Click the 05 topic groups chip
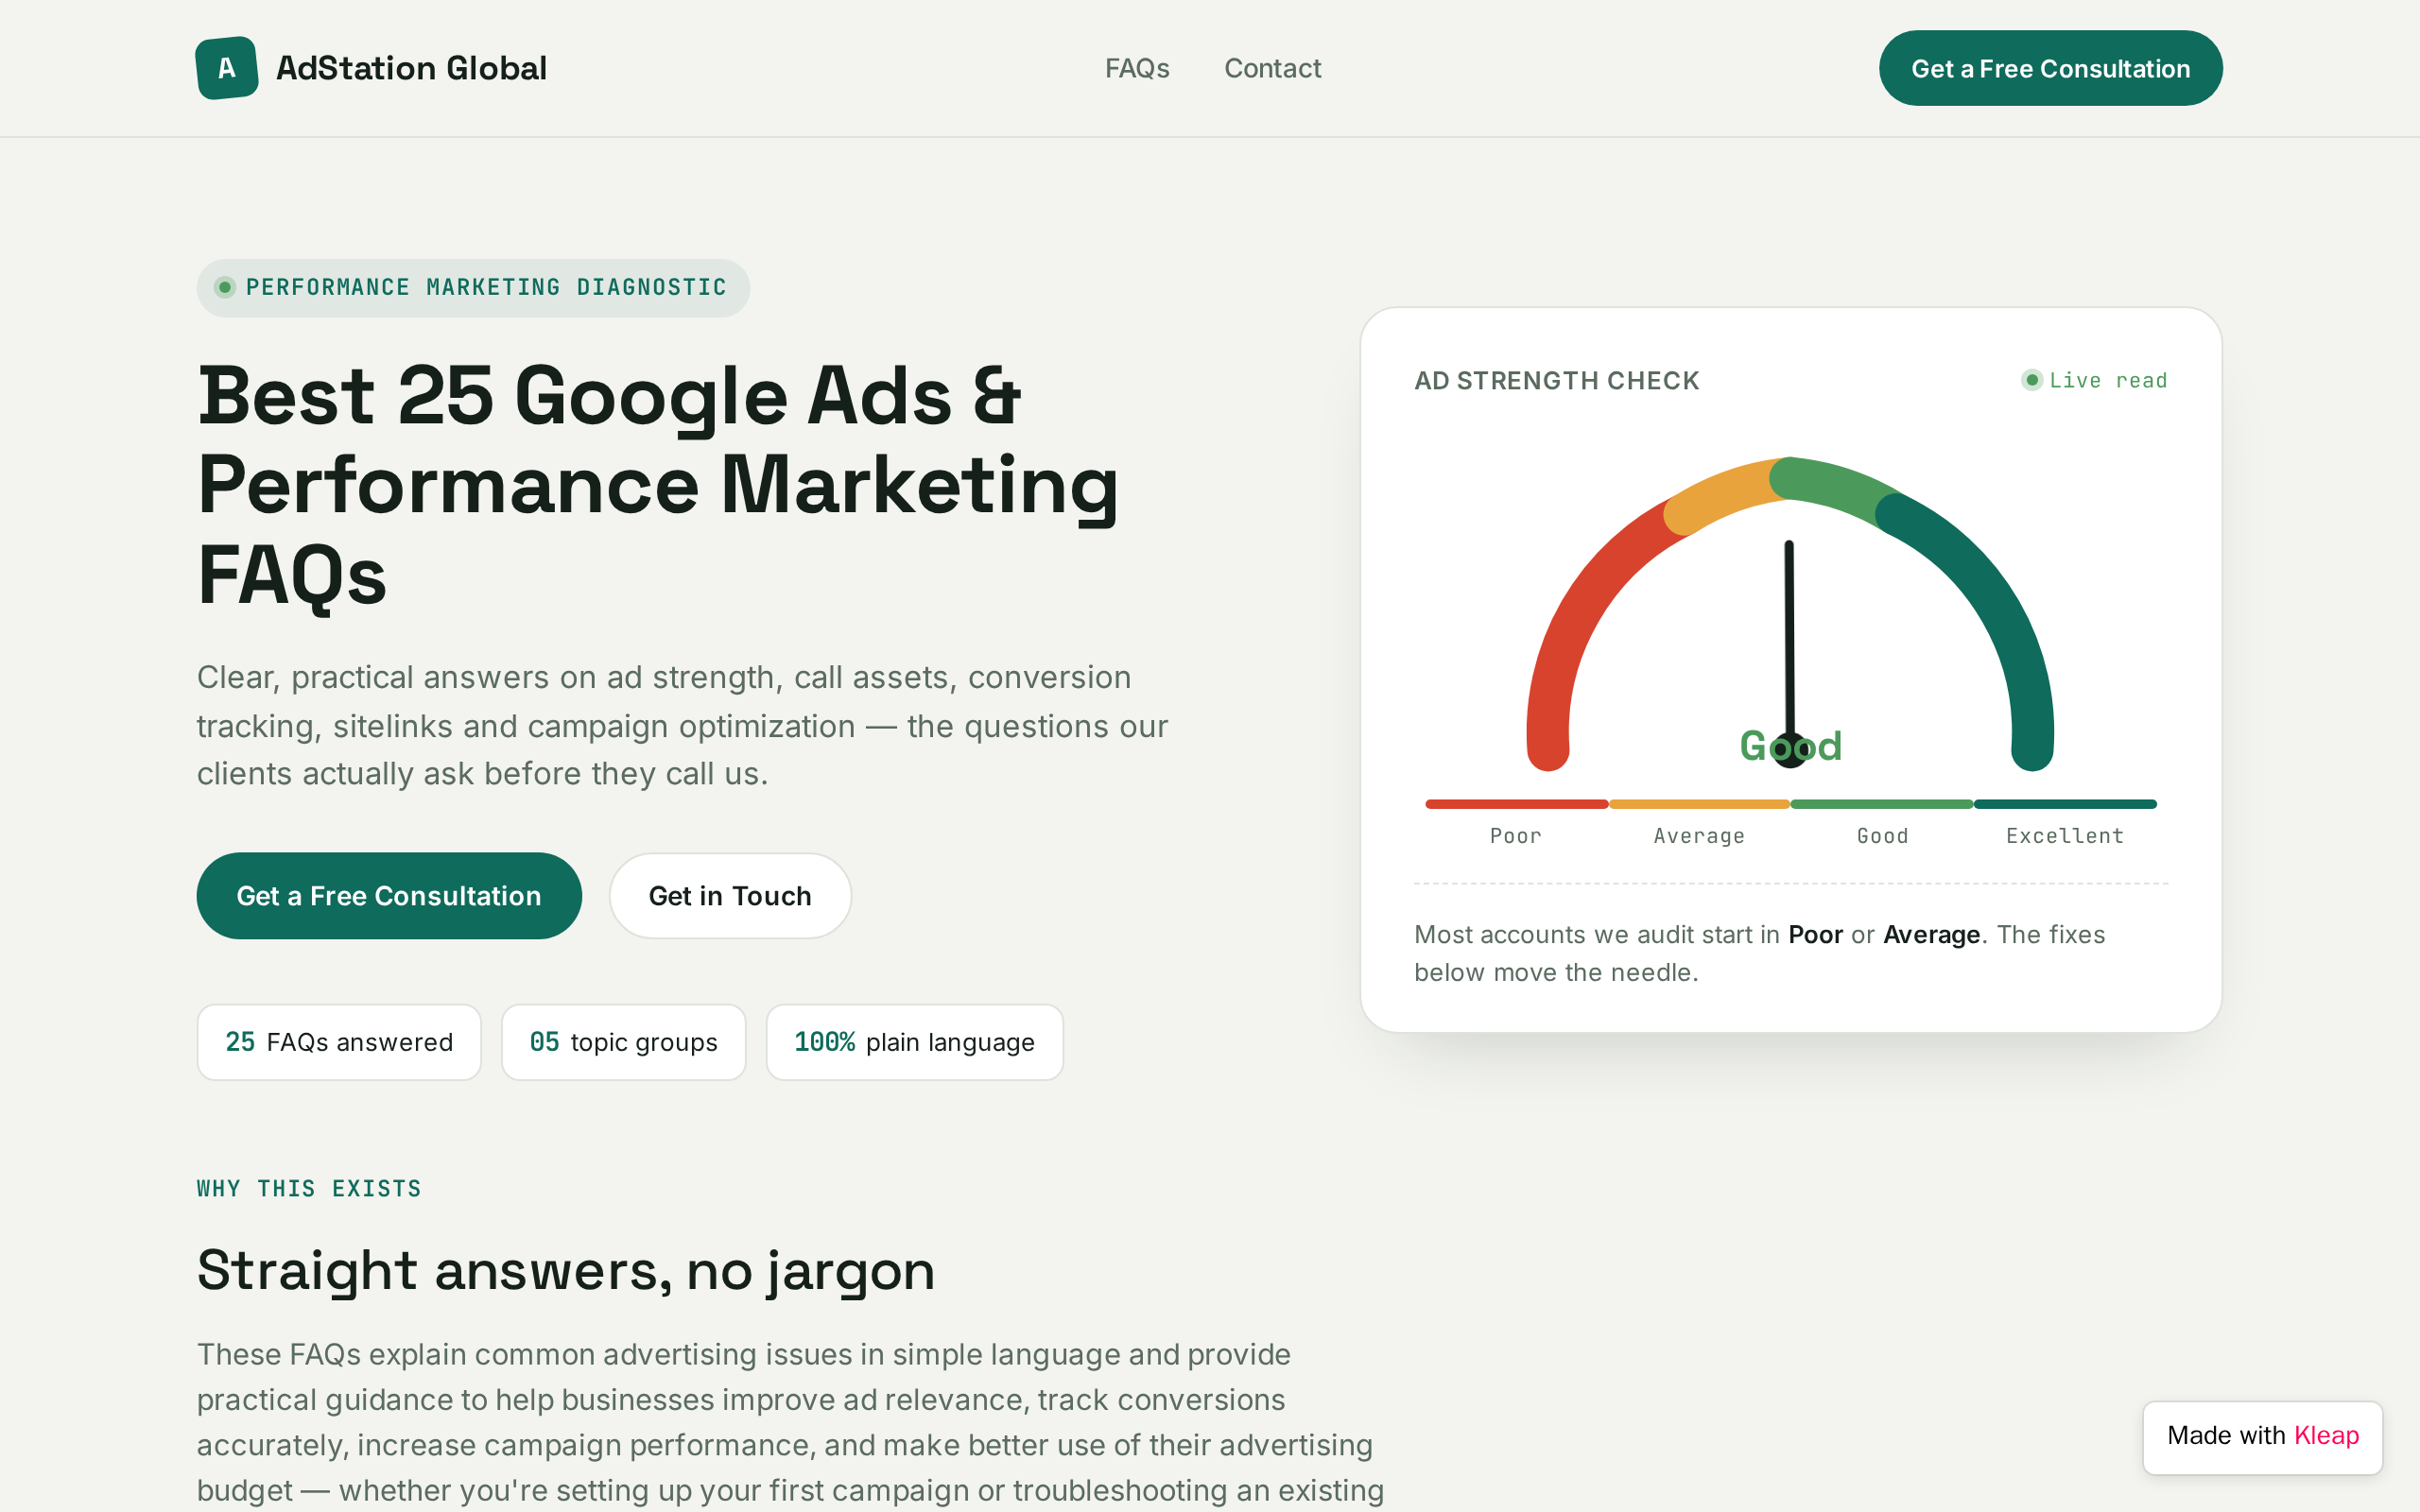The image size is (2420, 1512). click(x=623, y=1042)
